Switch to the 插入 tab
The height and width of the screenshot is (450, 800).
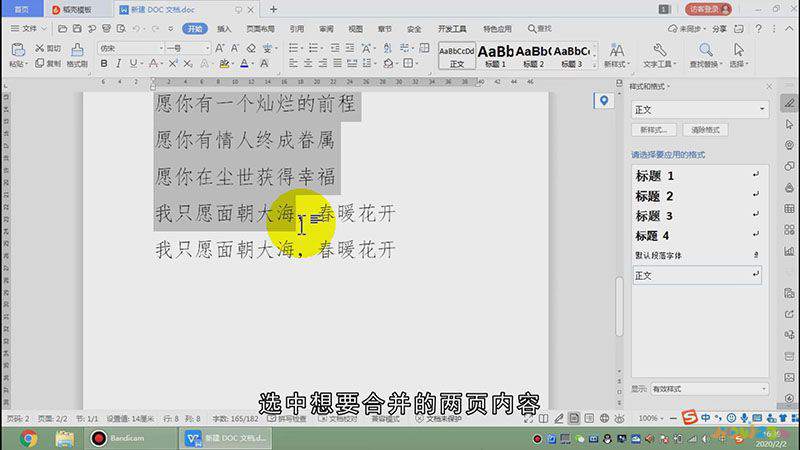coord(224,29)
